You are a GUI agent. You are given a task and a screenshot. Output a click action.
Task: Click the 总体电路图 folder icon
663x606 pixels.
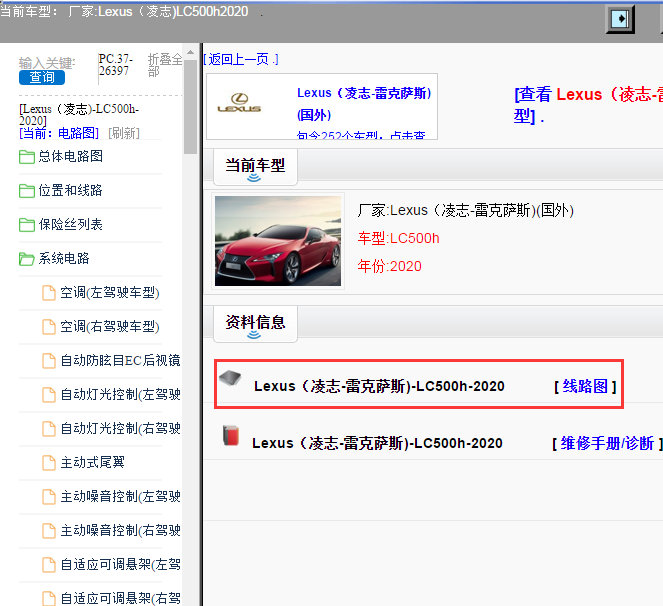click(27, 157)
